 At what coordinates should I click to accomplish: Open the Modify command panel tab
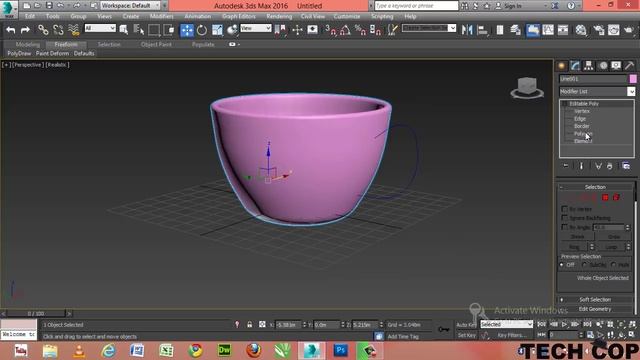[575, 66]
